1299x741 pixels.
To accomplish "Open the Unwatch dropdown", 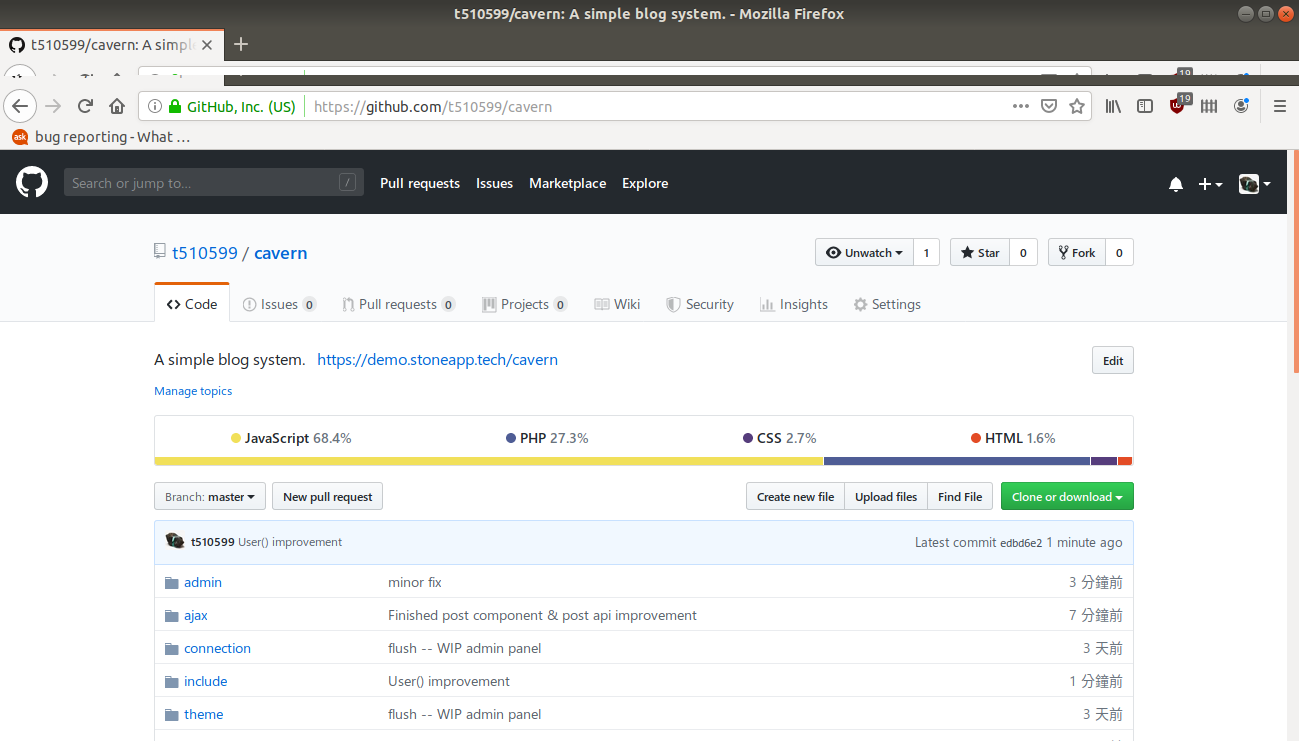I will point(864,253).
